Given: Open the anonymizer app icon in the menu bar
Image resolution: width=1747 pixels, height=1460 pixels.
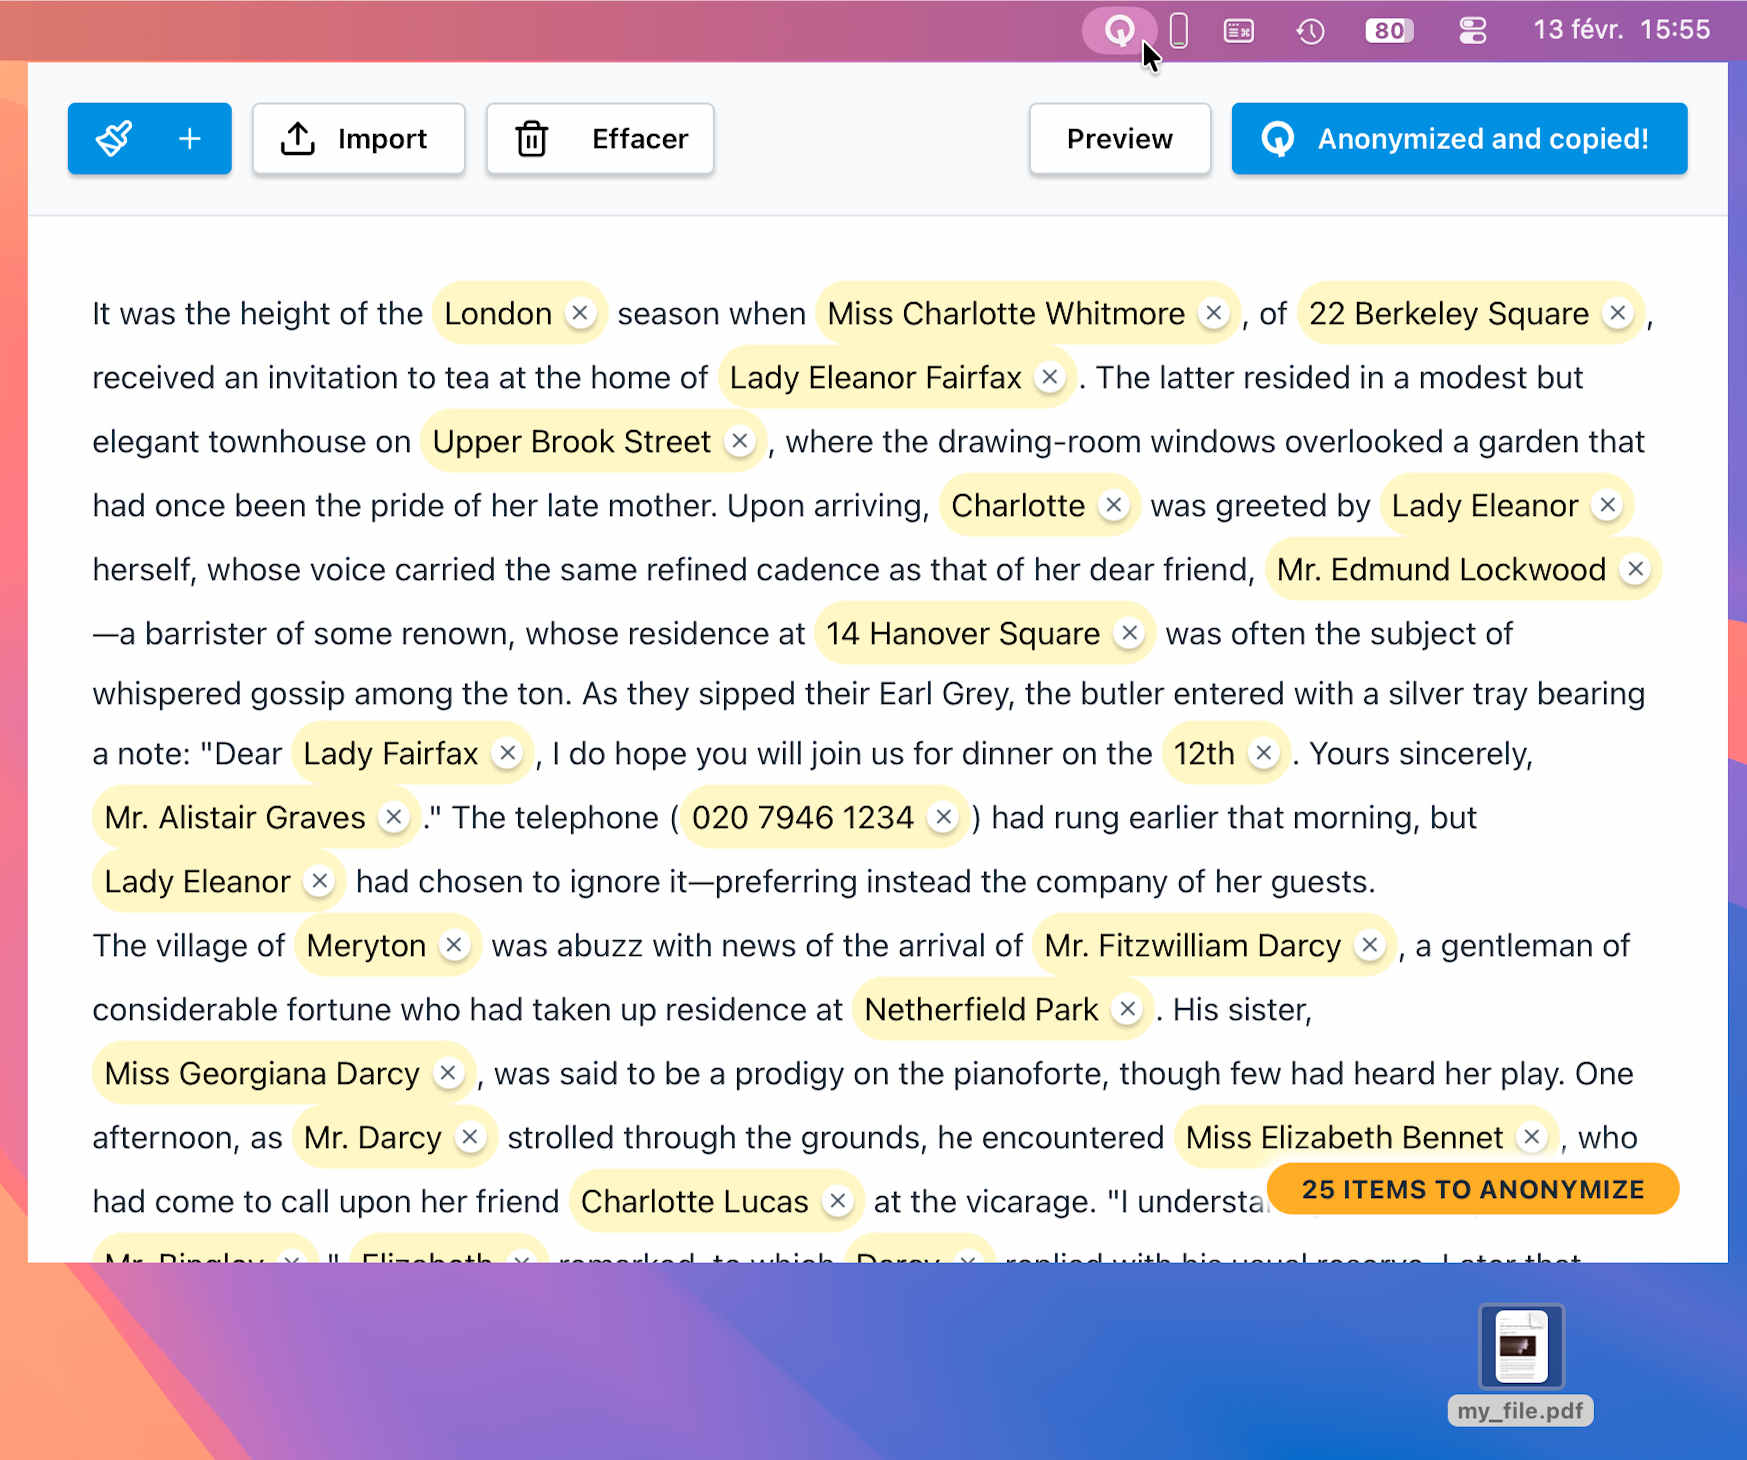Looking at the screenshot, I should (x=1120, y=30).
